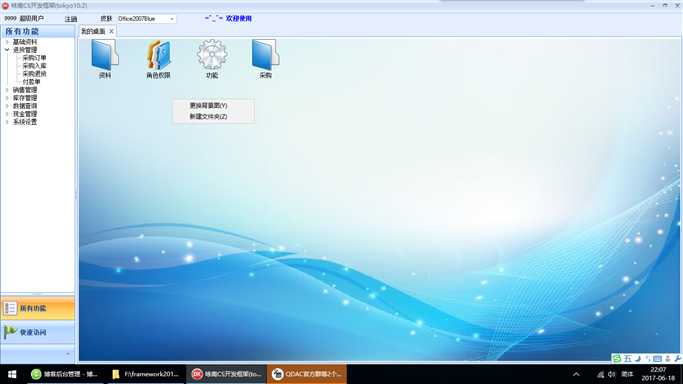The height and width of the screenshot is (384, 683).
Task: Open 采购入库 in the tree
Action: 34,66
